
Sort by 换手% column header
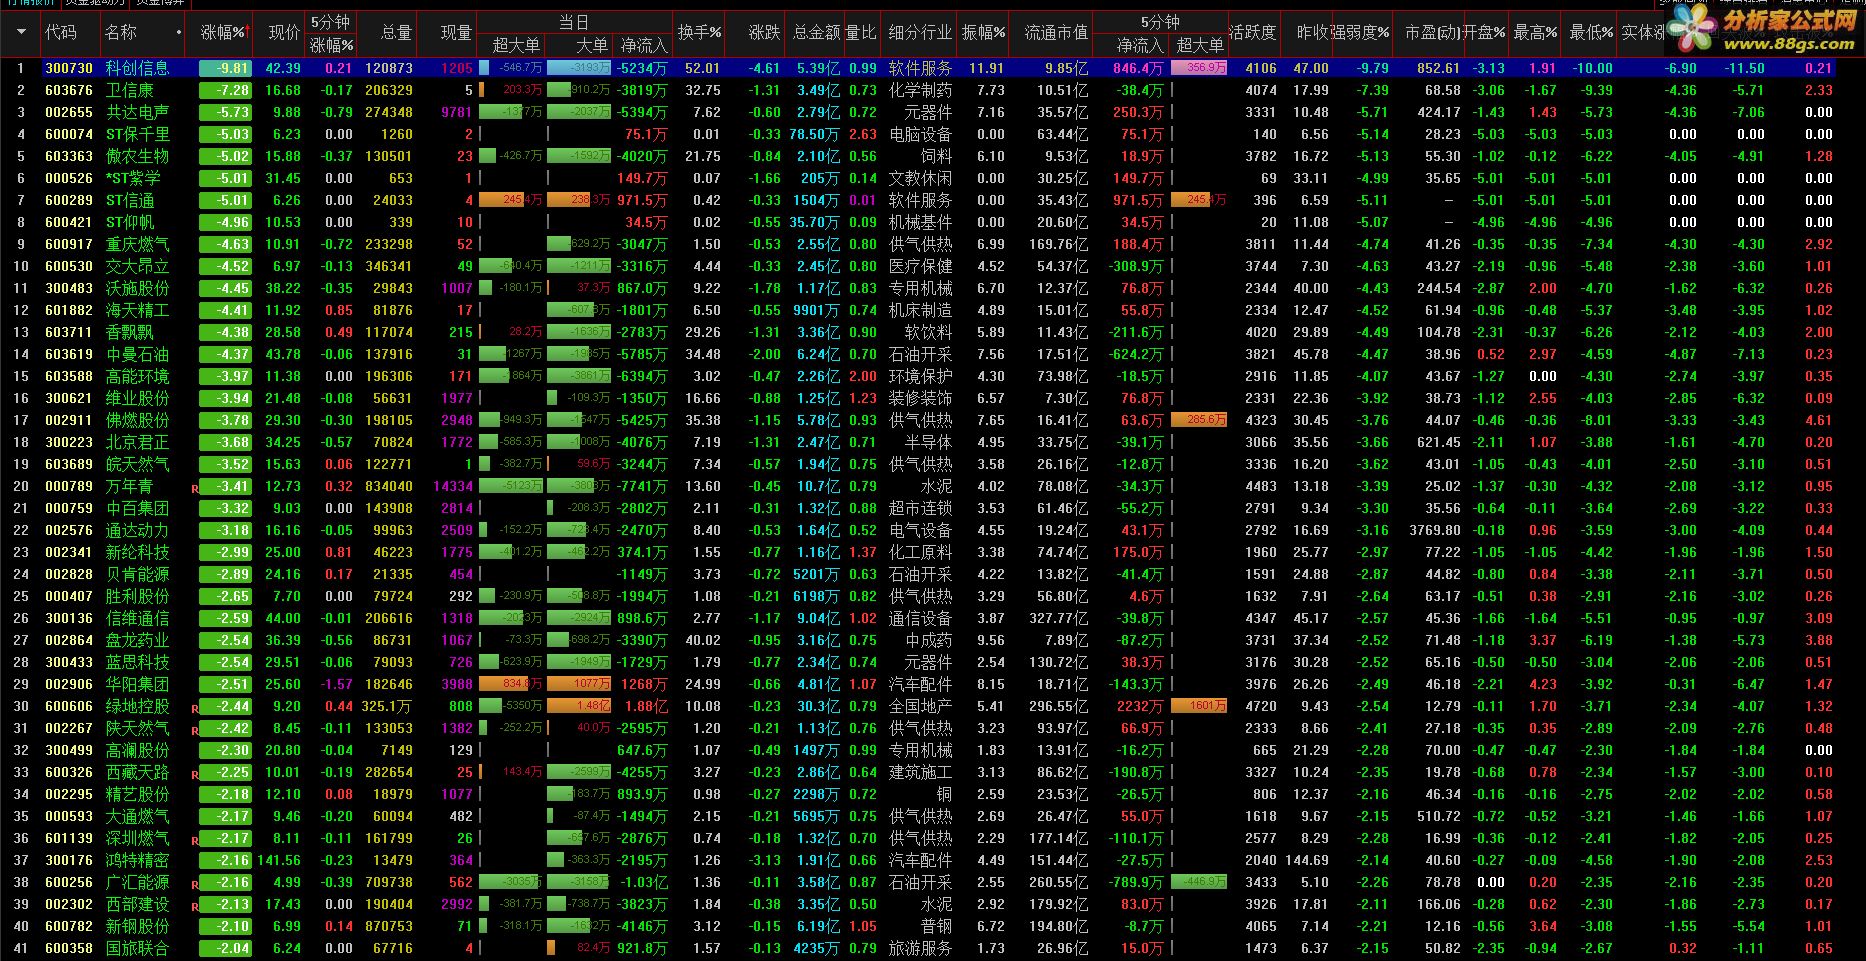coord(699,33)
